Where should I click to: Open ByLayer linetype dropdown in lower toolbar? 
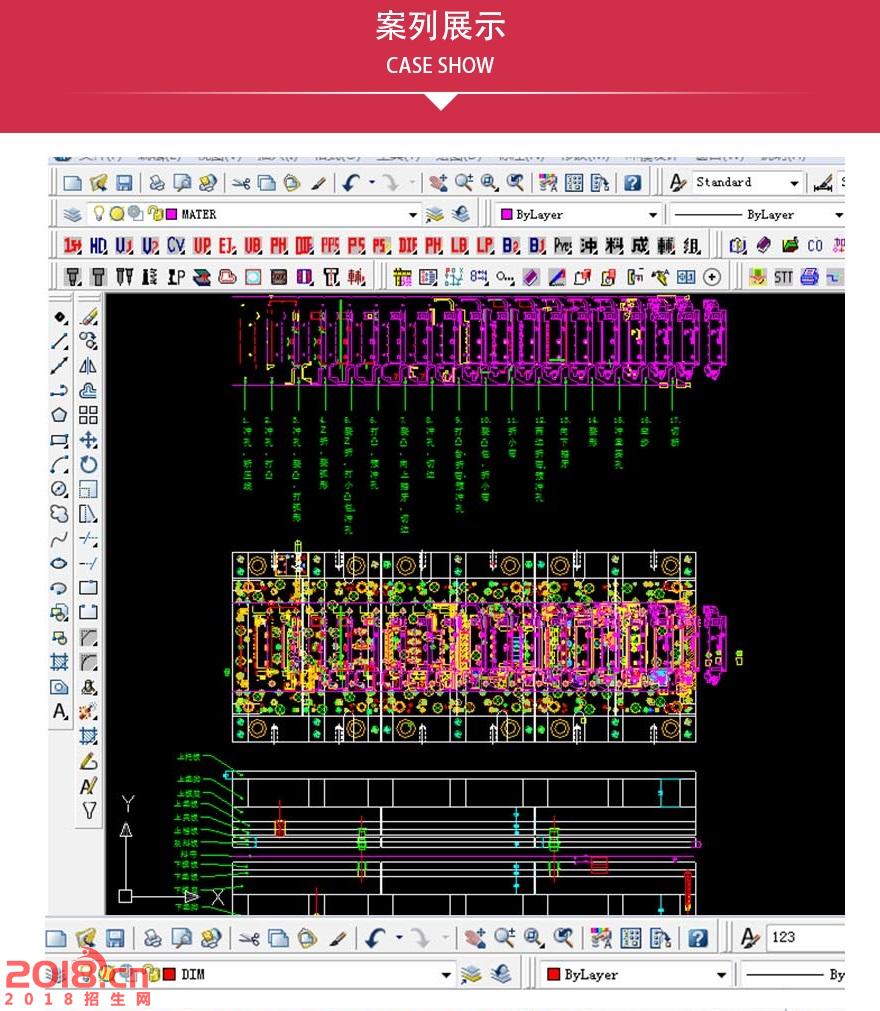794,975
